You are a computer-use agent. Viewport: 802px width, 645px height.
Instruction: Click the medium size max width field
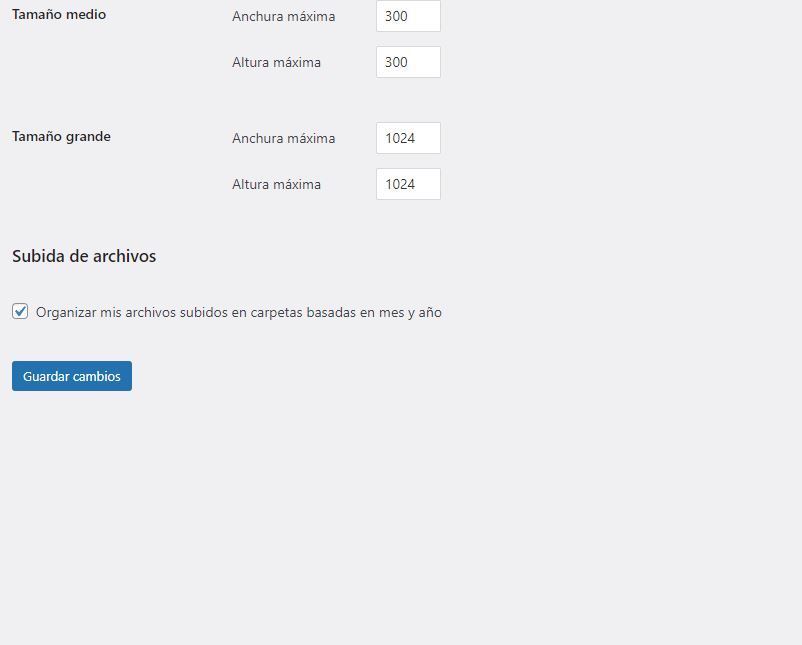point(408,16)
